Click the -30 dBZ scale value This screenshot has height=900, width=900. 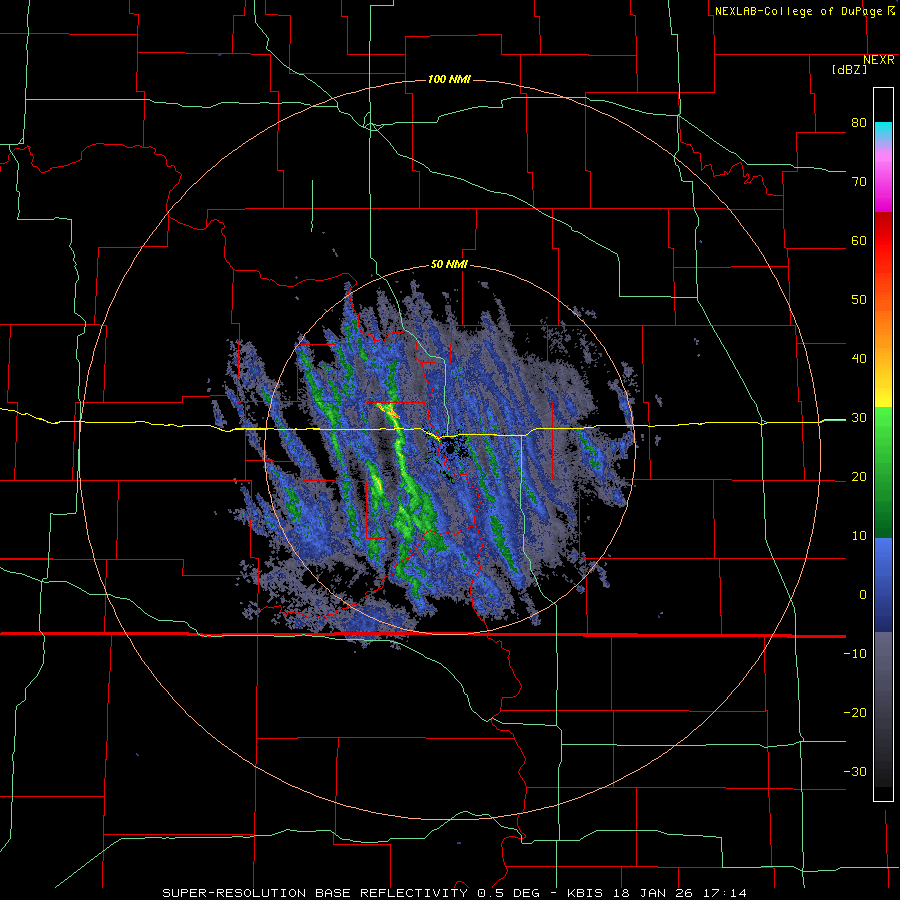click(855, 771)
